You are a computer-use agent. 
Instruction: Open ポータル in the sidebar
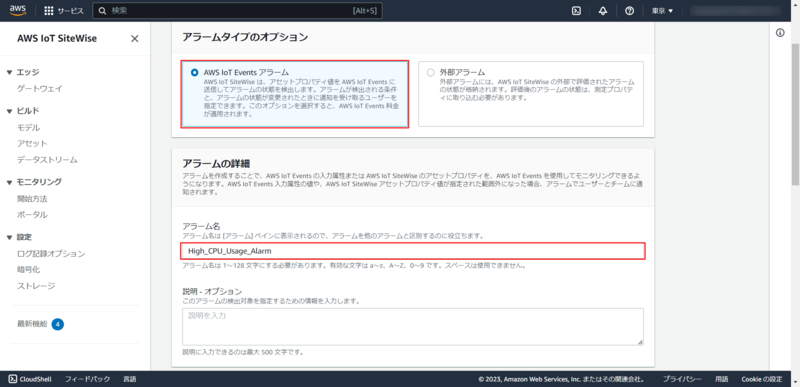pos(32,215)
